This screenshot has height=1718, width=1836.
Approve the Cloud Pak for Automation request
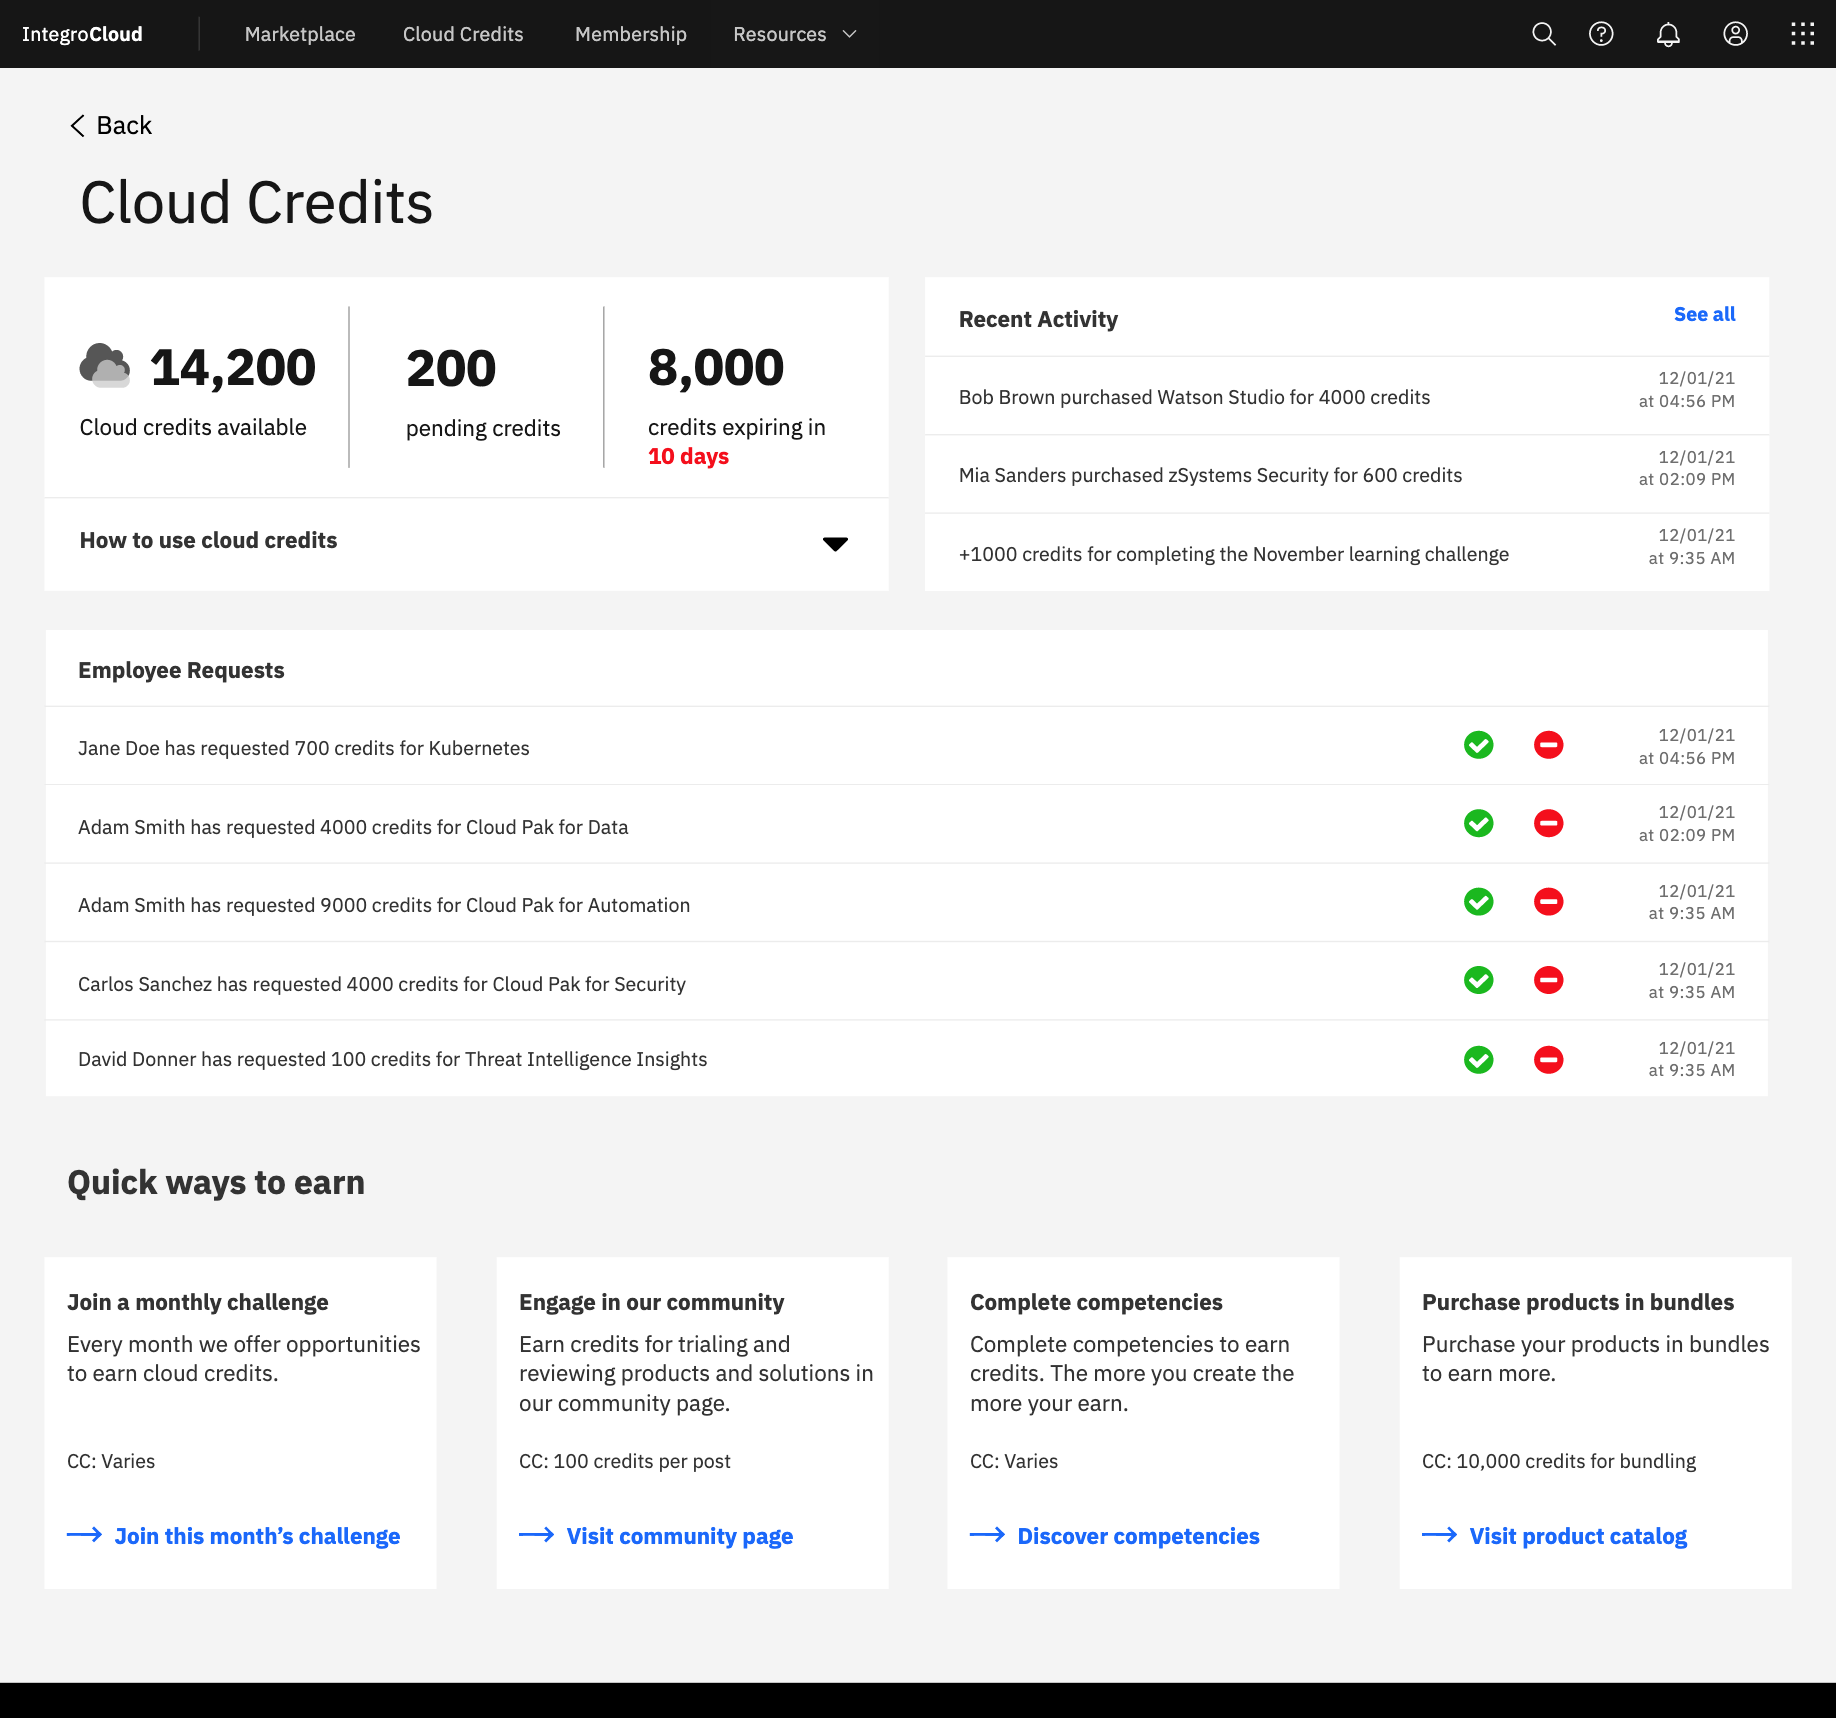coord(1478,901)
